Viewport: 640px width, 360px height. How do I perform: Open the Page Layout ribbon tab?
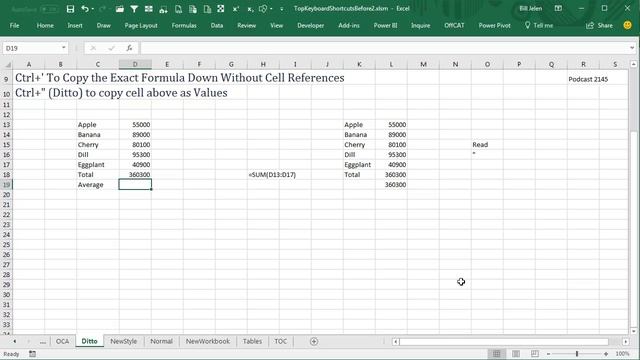tap(141, 25)
